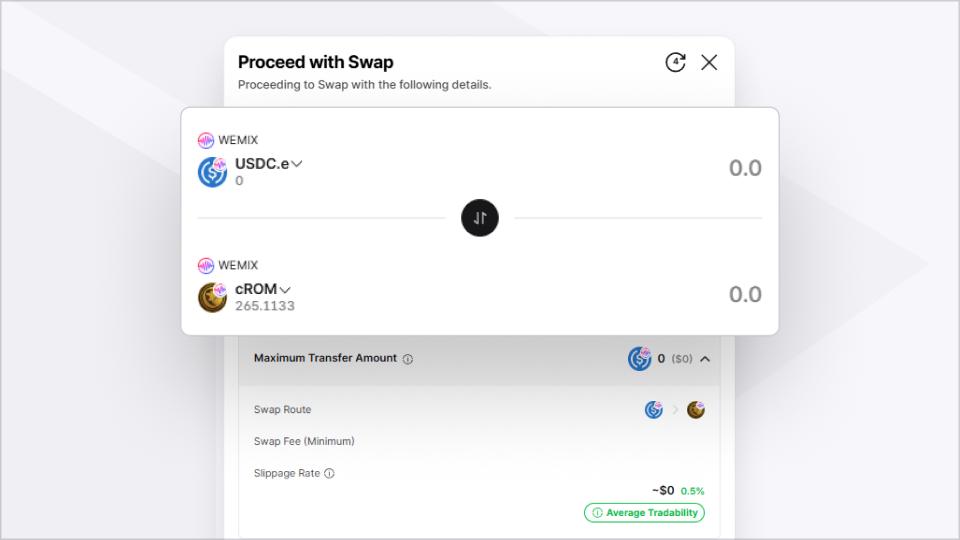Click the cROM balance 265.1133
The height and width of the screenshot is (540, 960).
[264, 306]
